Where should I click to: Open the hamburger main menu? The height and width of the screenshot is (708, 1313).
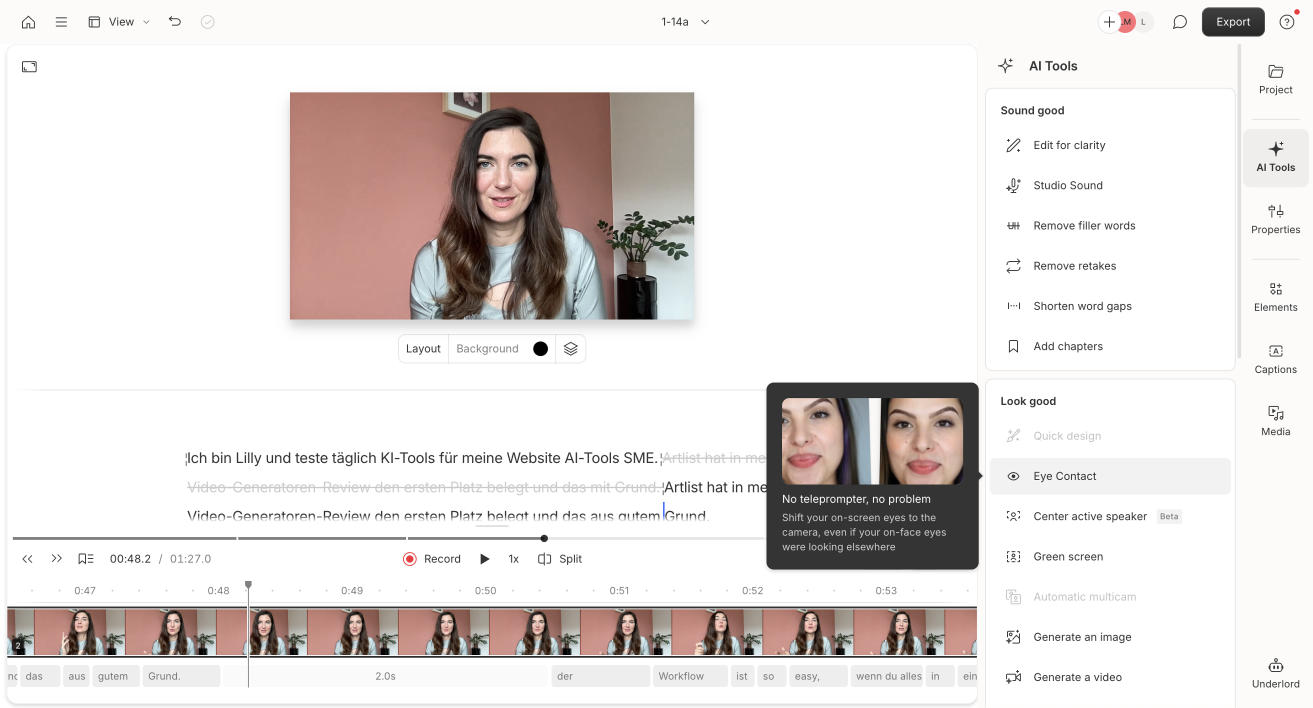(61, 22)
